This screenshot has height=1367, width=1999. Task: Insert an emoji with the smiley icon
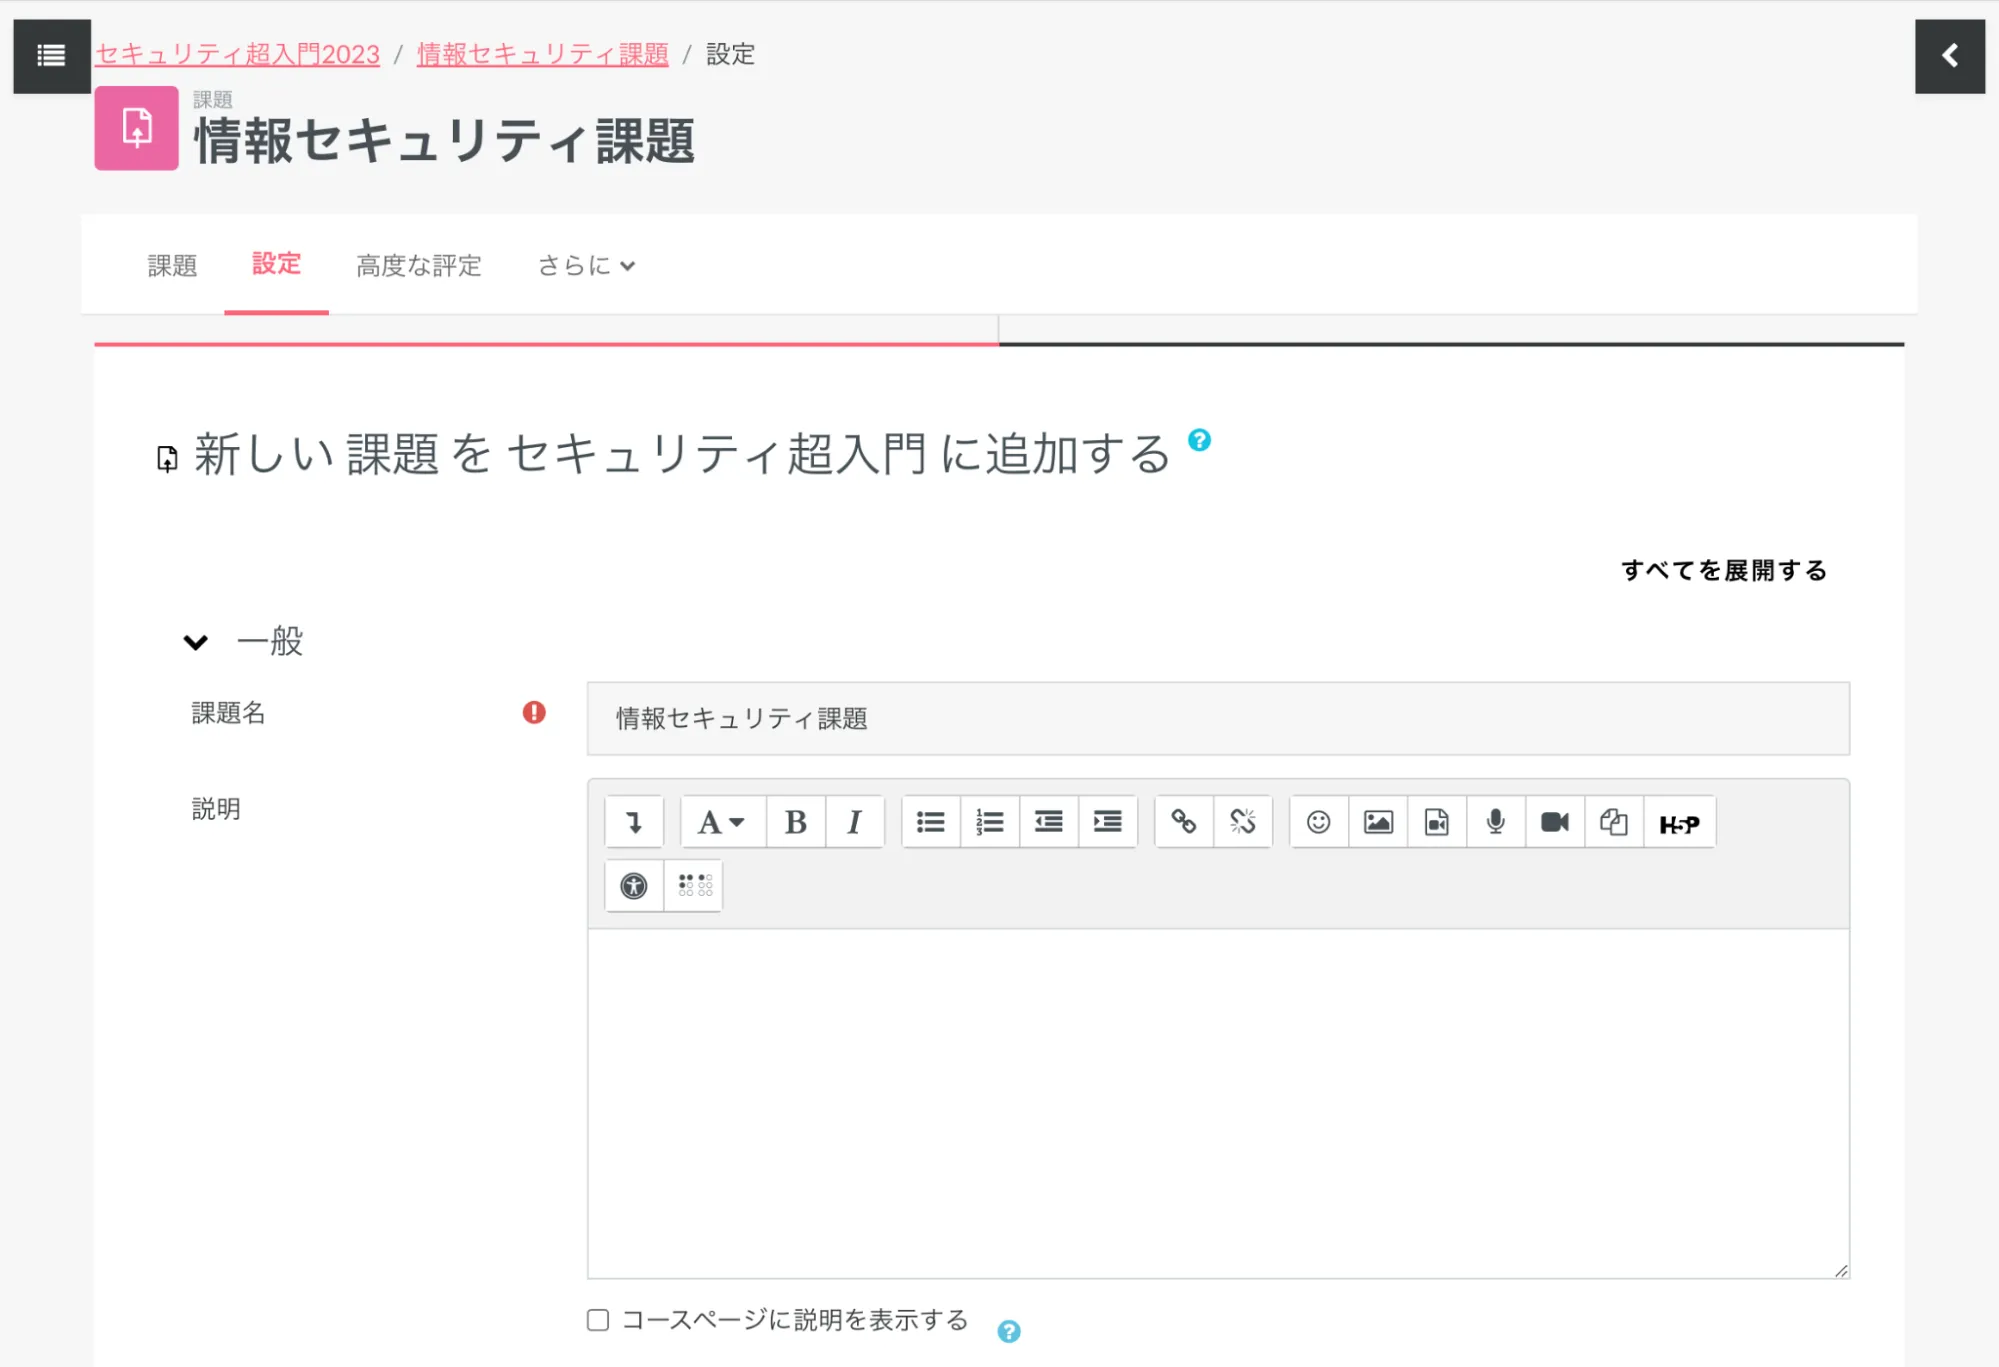[x=1318, y=822]
